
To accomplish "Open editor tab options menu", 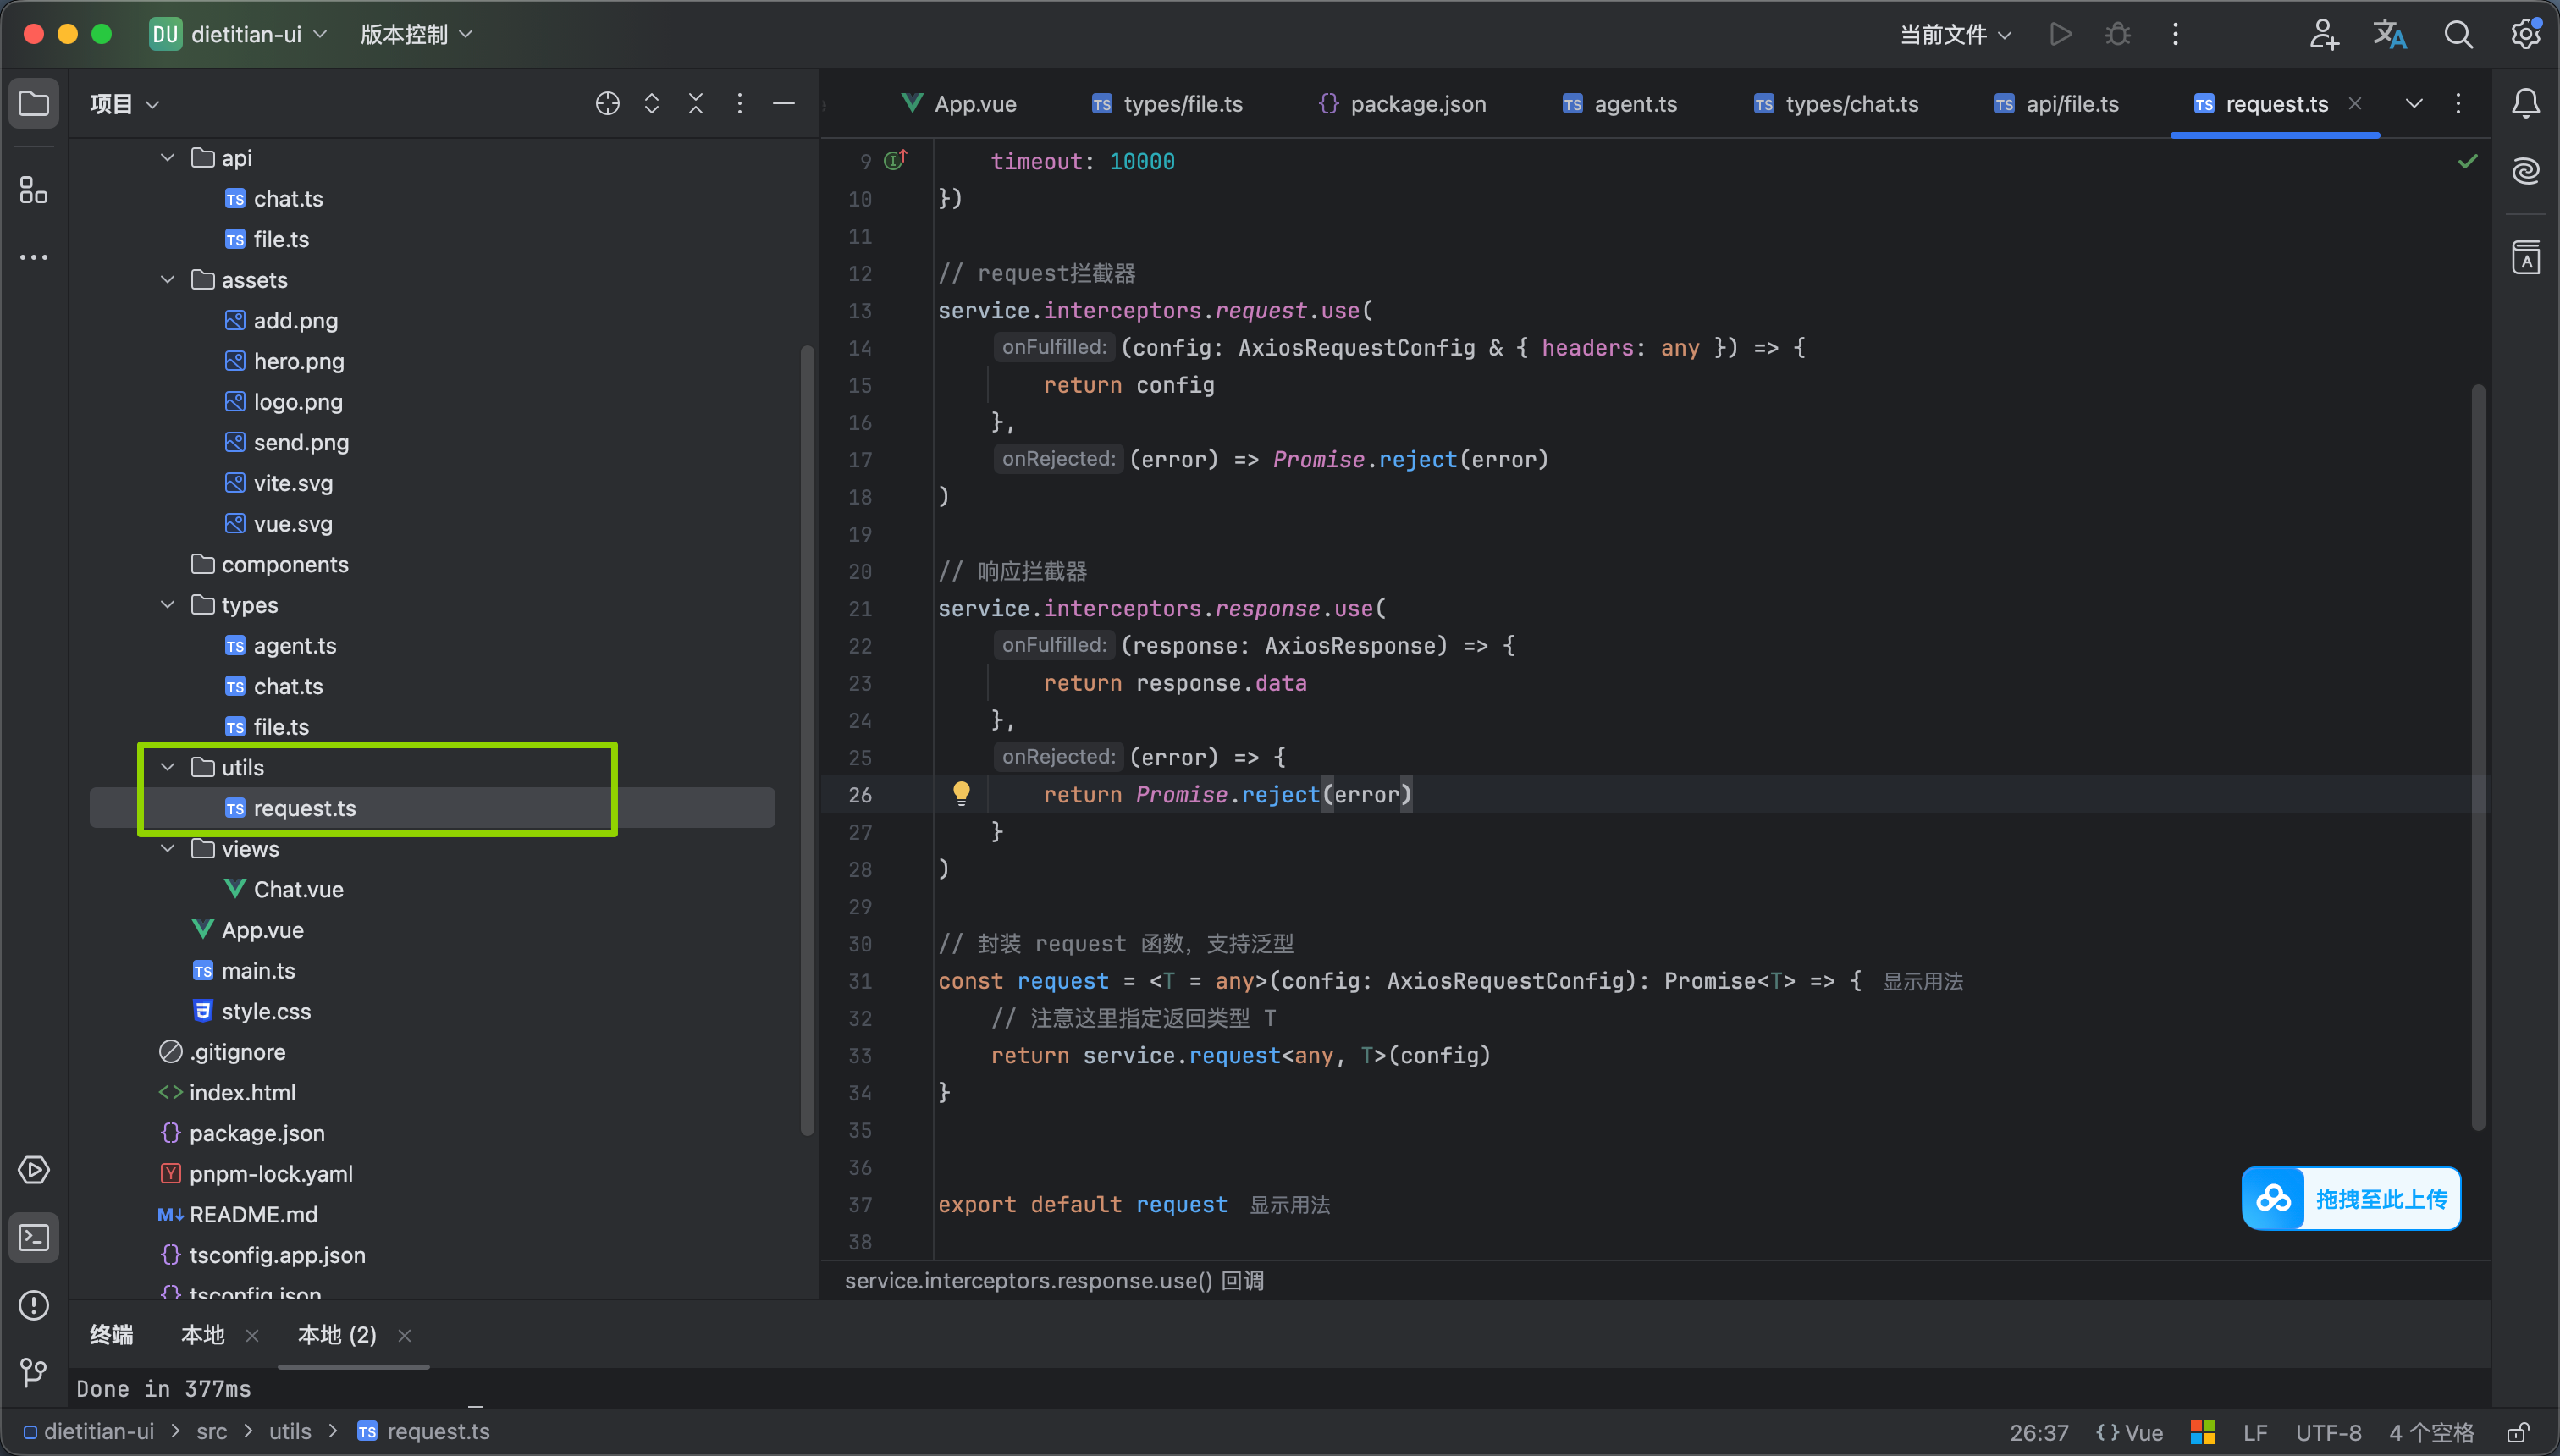I will [2458, 103].
